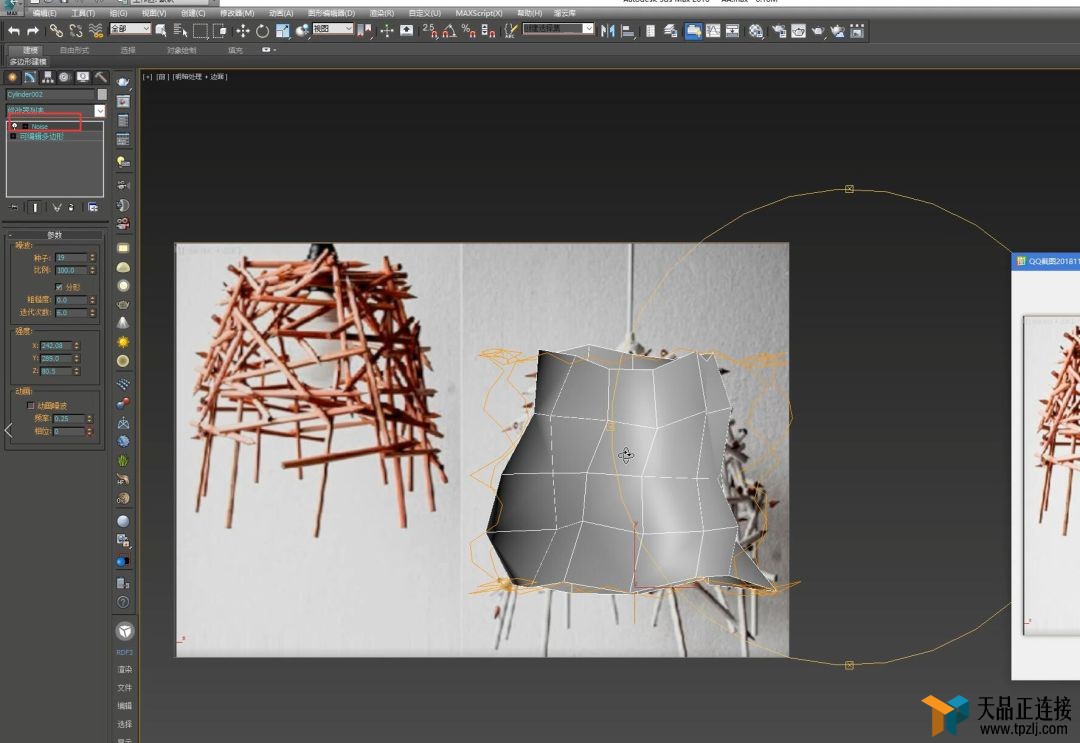Open the 渲染(R) menu
The image size is (1080, 743).
pos(382,13)
